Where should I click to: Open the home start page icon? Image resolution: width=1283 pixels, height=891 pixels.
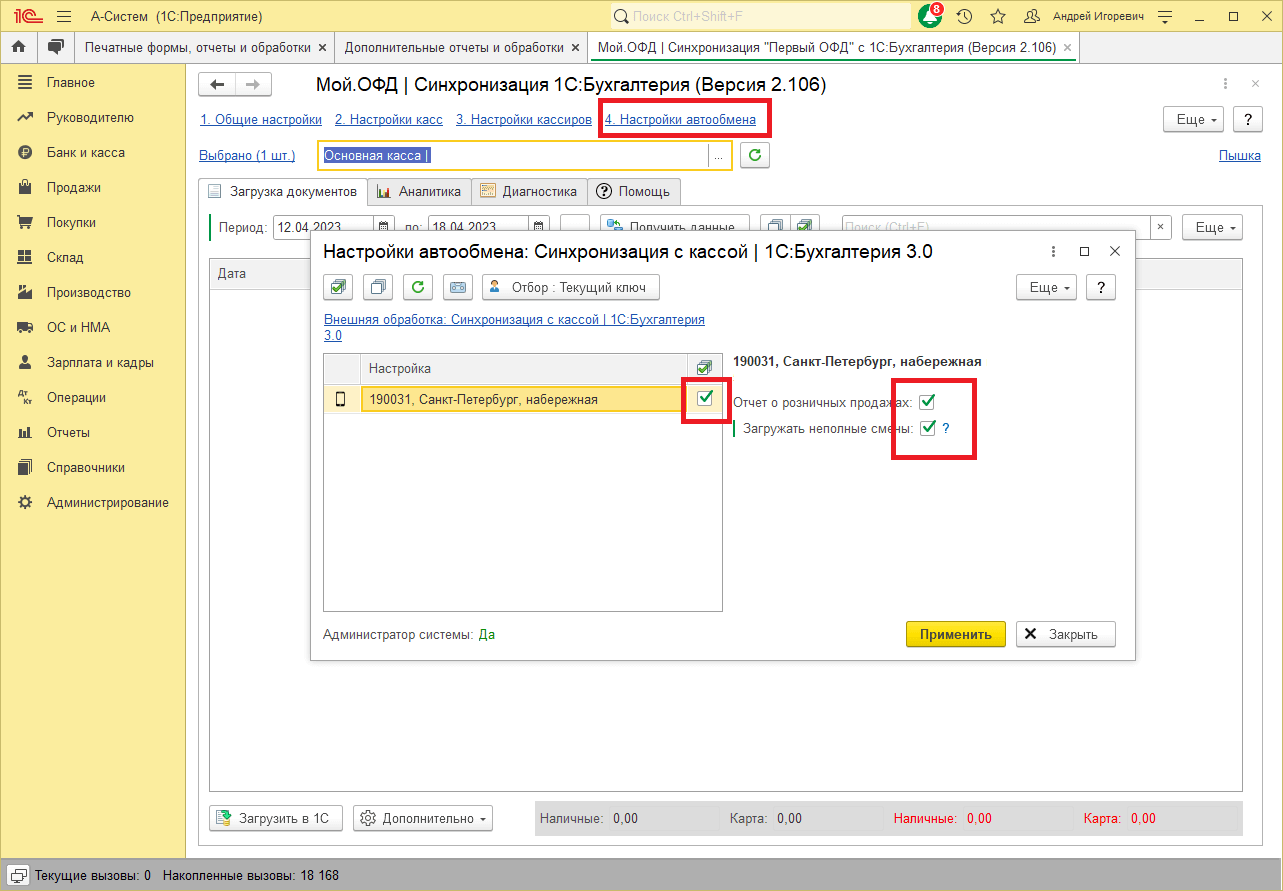click(x=18, y=47)
